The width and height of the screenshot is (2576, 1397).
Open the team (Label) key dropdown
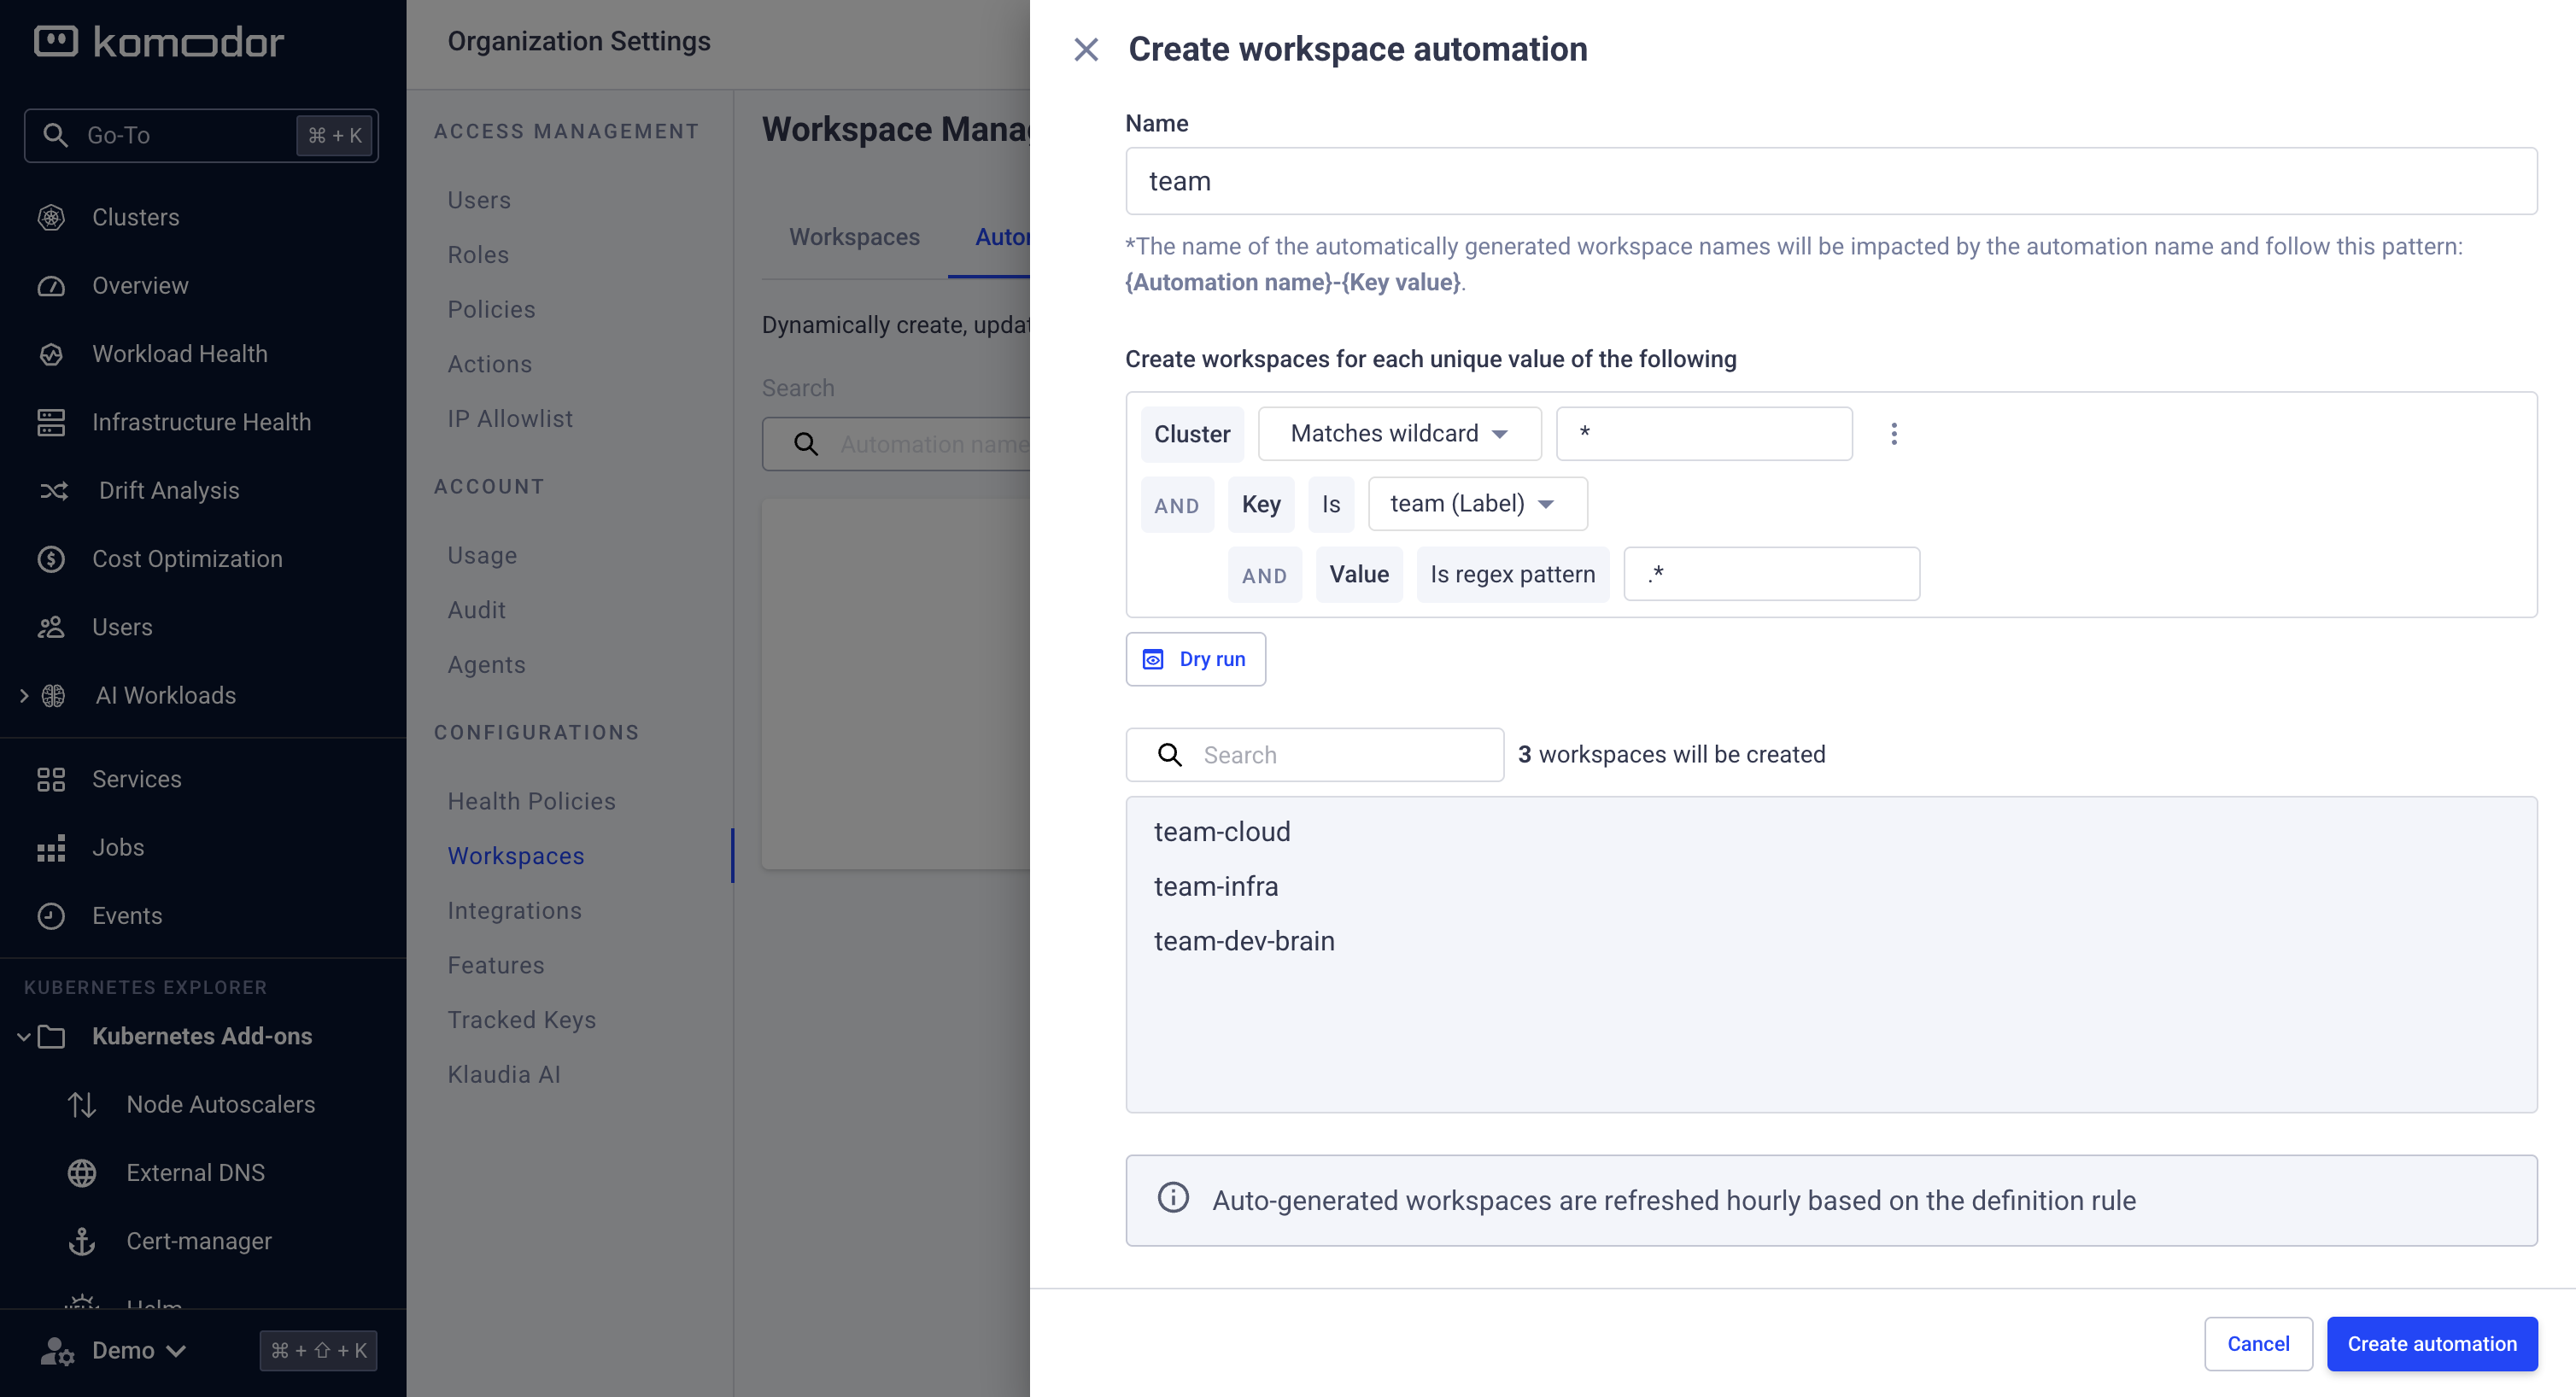click(x=1475, y=504)
